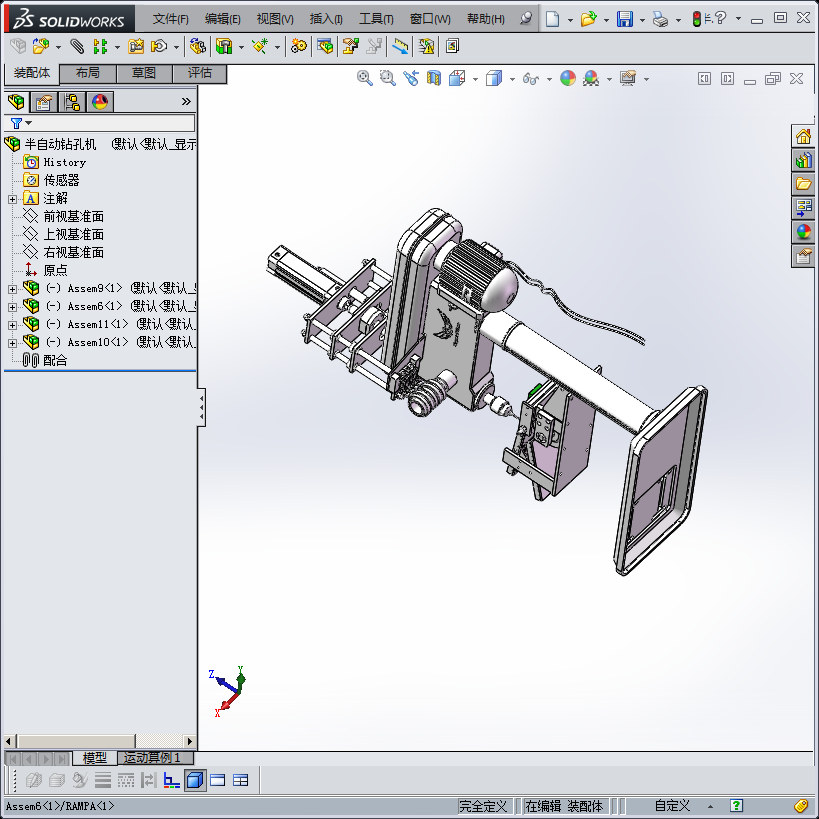The height and width of the screenshot is (819, 819).
Task: Open the 工具(T) menu
Action: click(x=376, y=19)
